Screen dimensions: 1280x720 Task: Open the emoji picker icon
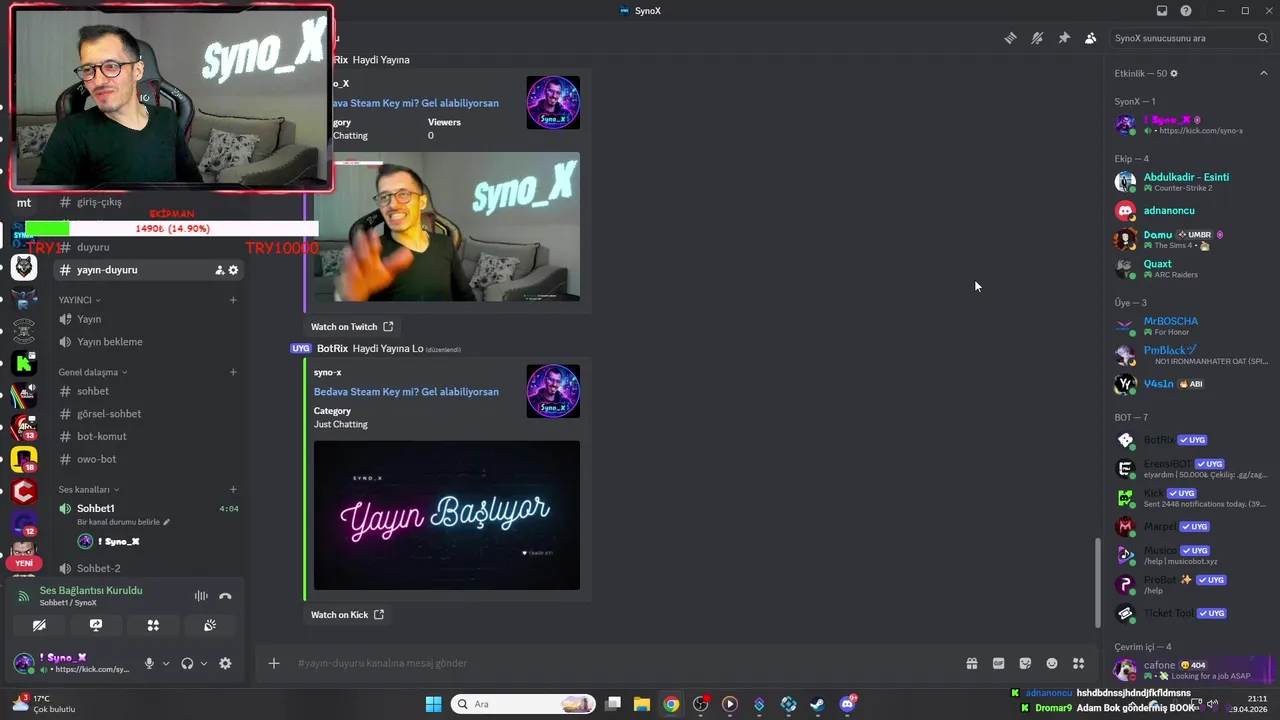click(1052, 663)
